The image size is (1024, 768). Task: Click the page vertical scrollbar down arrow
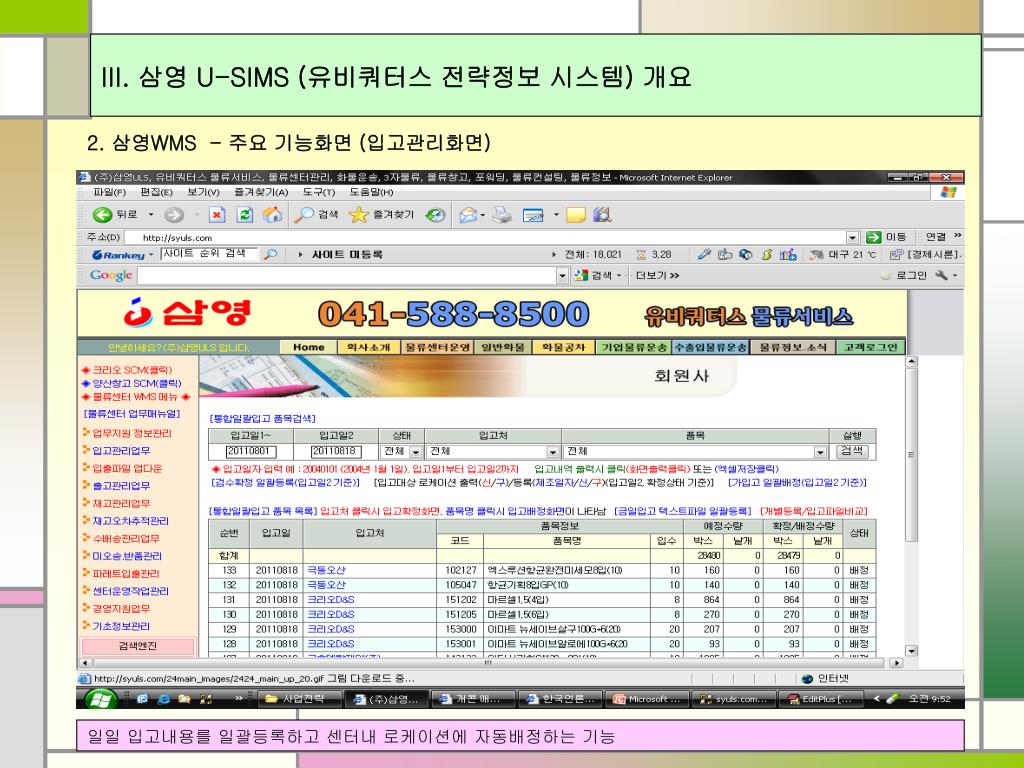tap(912, 650)
